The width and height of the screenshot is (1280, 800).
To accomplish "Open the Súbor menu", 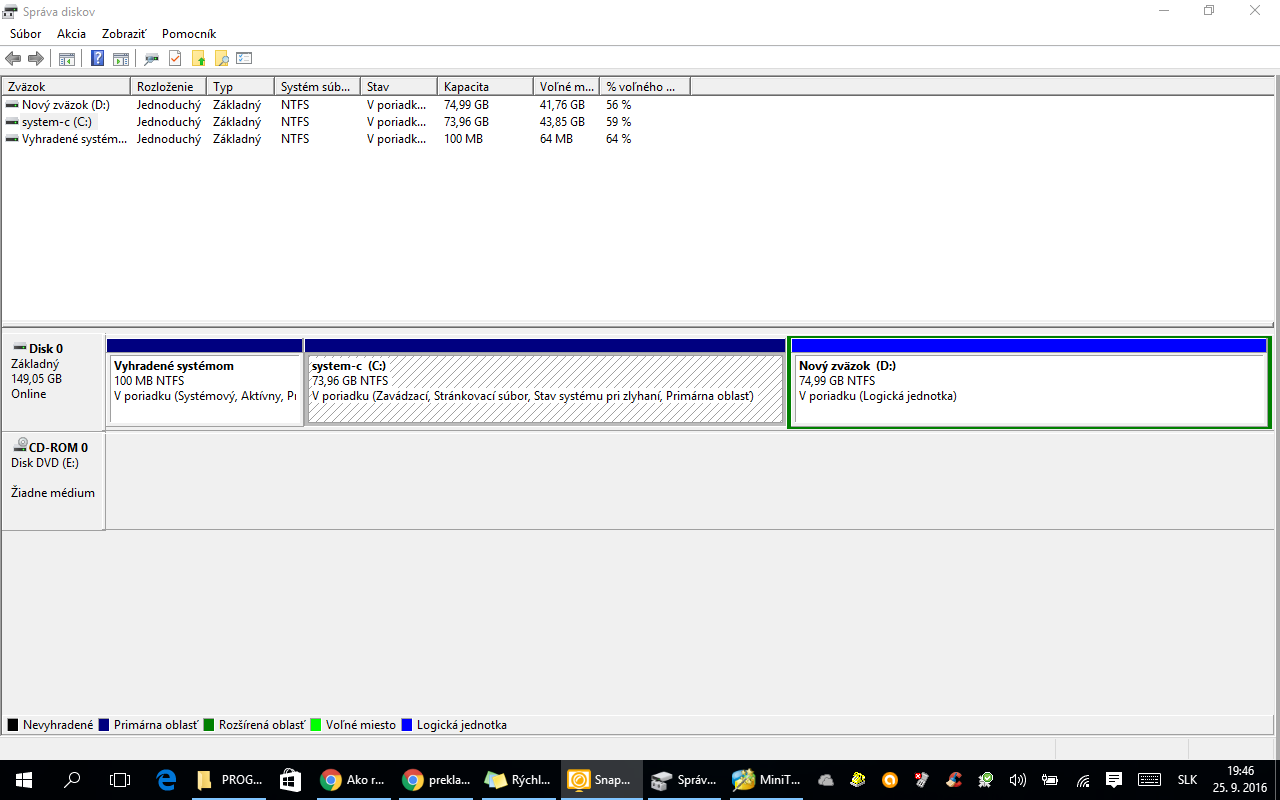I will [x=26, y=34].
